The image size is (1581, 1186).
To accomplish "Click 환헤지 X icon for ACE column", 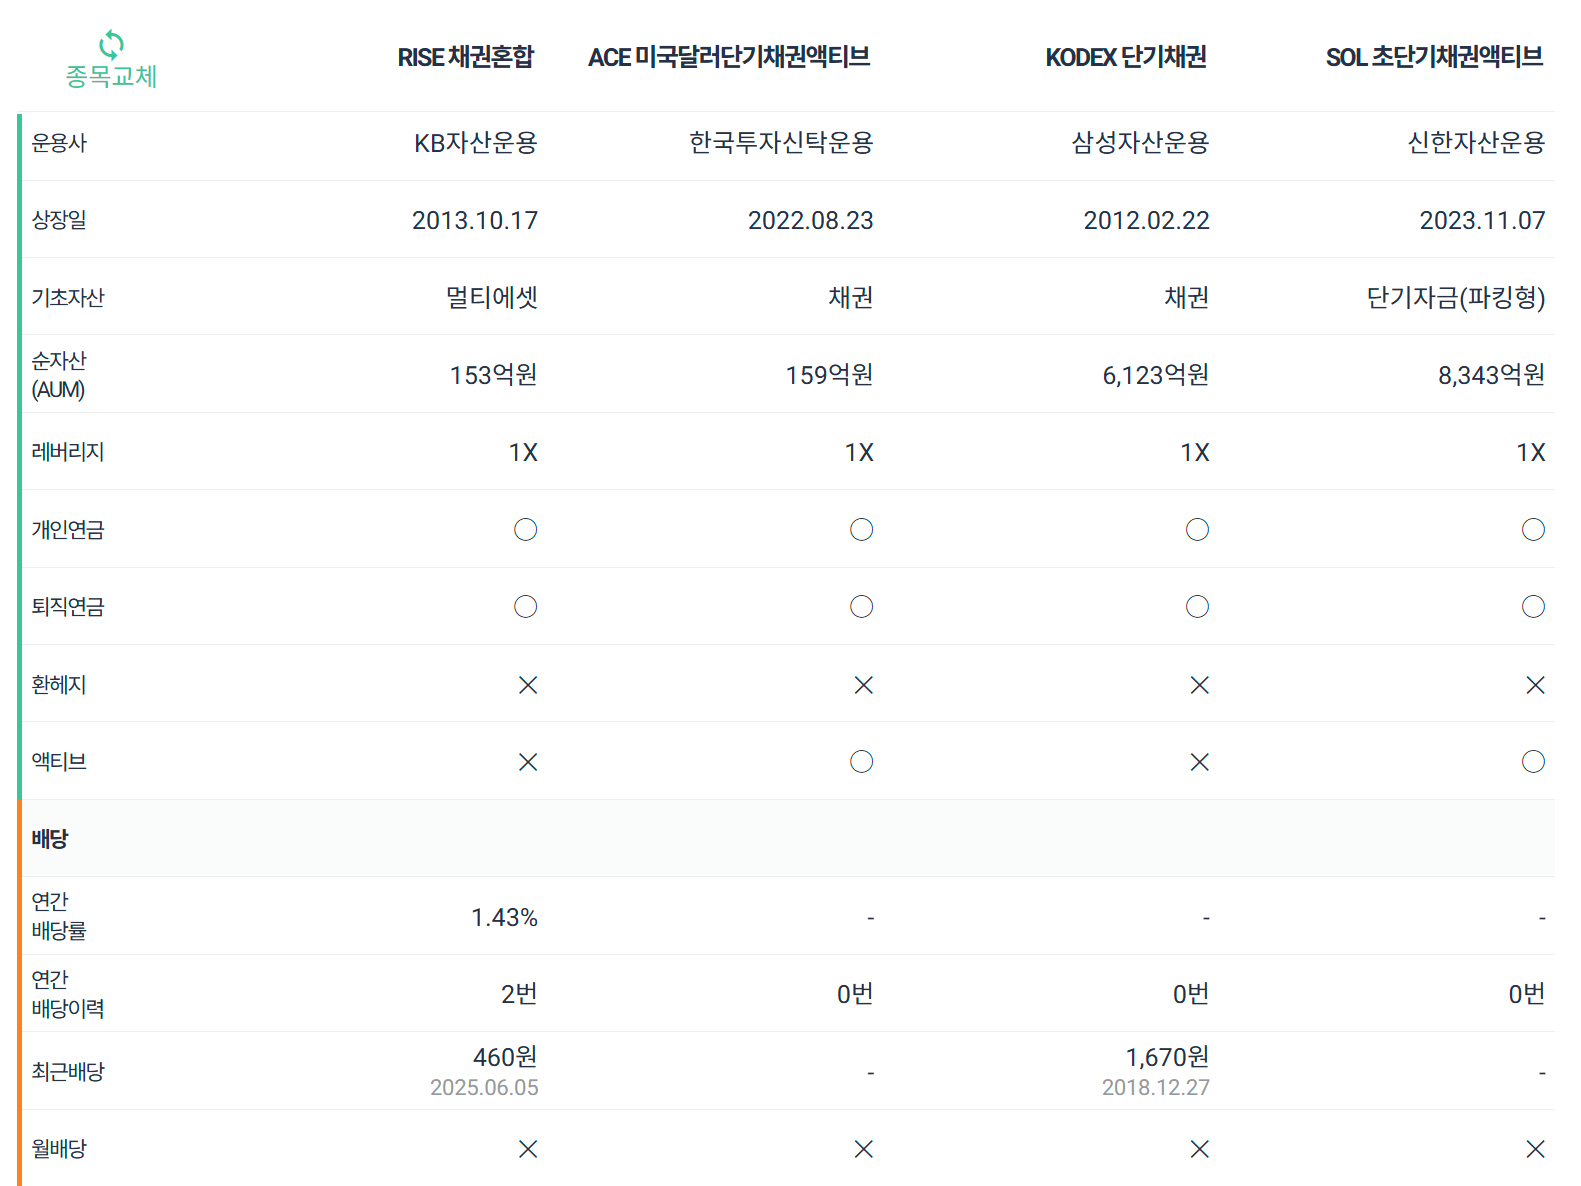I will point(864,685).
